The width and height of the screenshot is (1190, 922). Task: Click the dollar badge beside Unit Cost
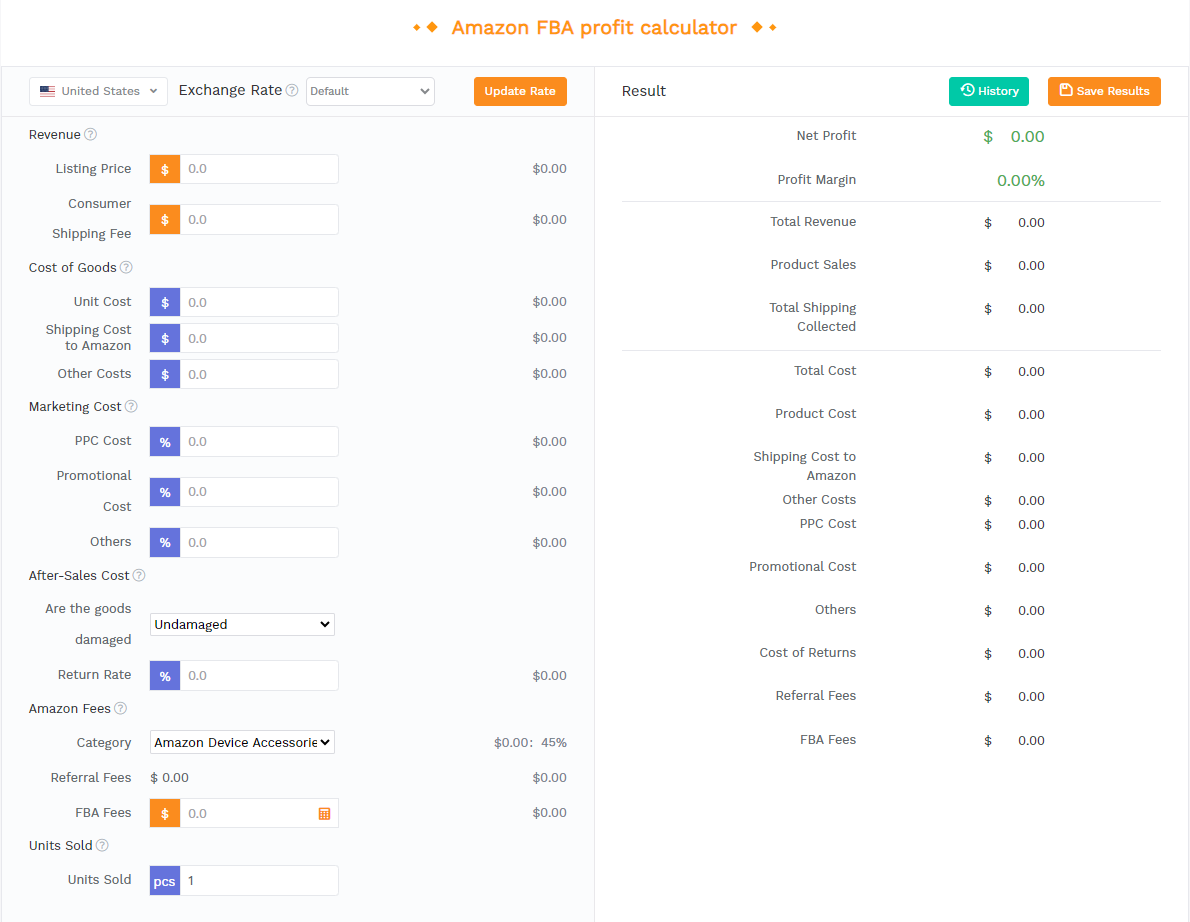pyautogui.click(x=165, y=302)
